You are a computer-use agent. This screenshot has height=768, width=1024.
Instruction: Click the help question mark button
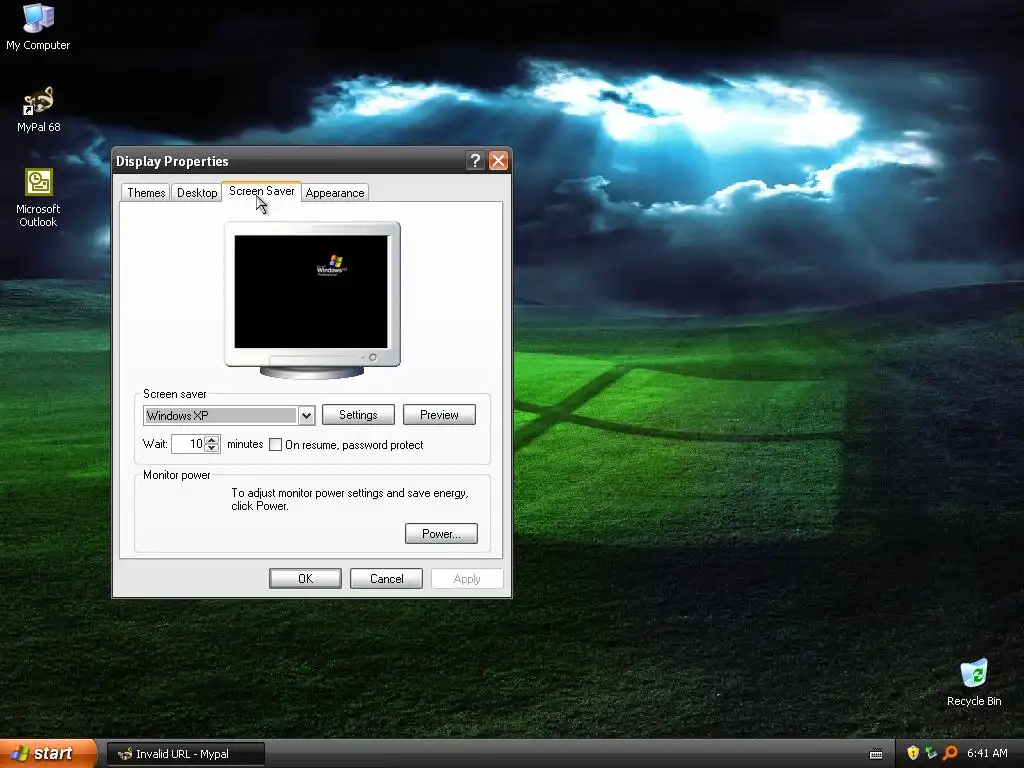click(475, 161)
